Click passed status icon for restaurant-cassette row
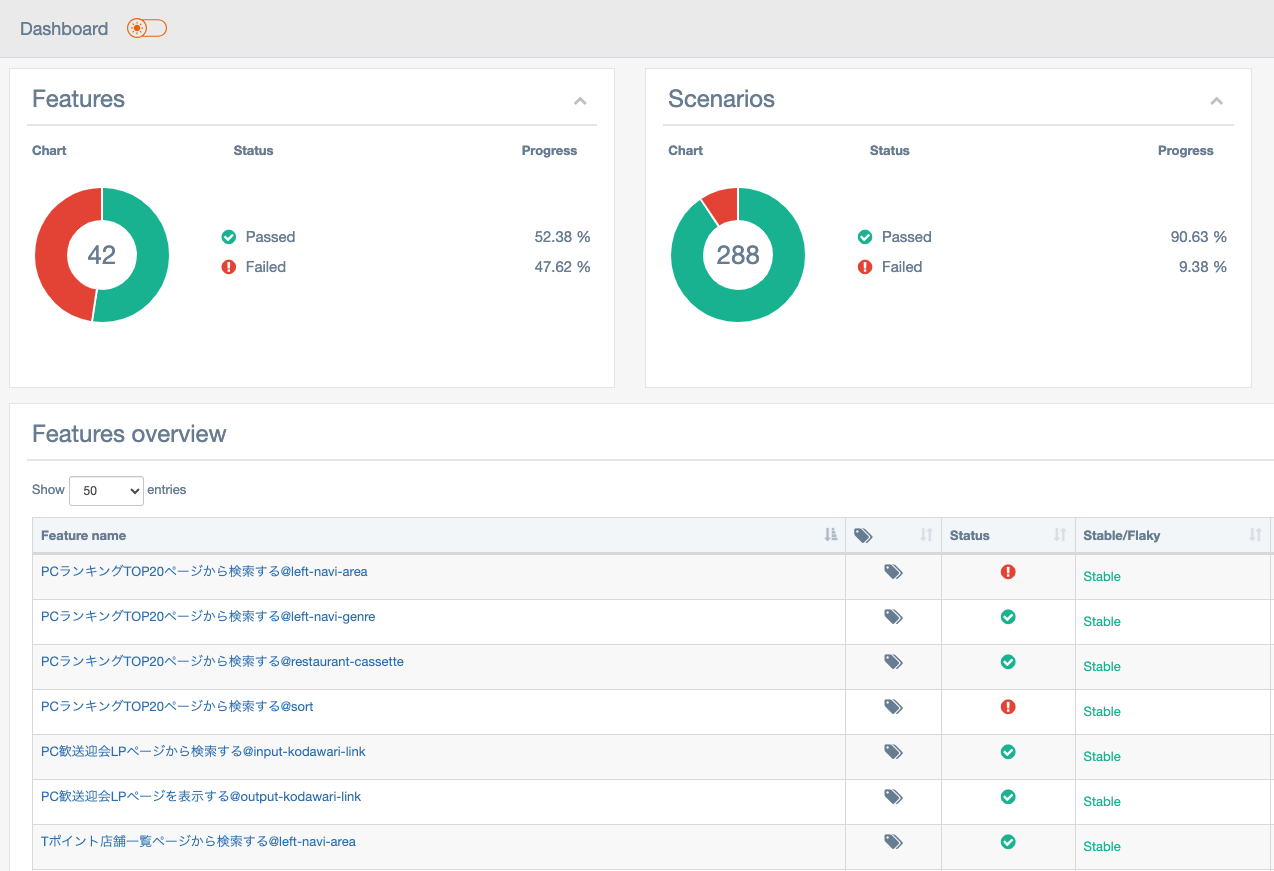The image size is (1274, 871). coord(1008,662)
